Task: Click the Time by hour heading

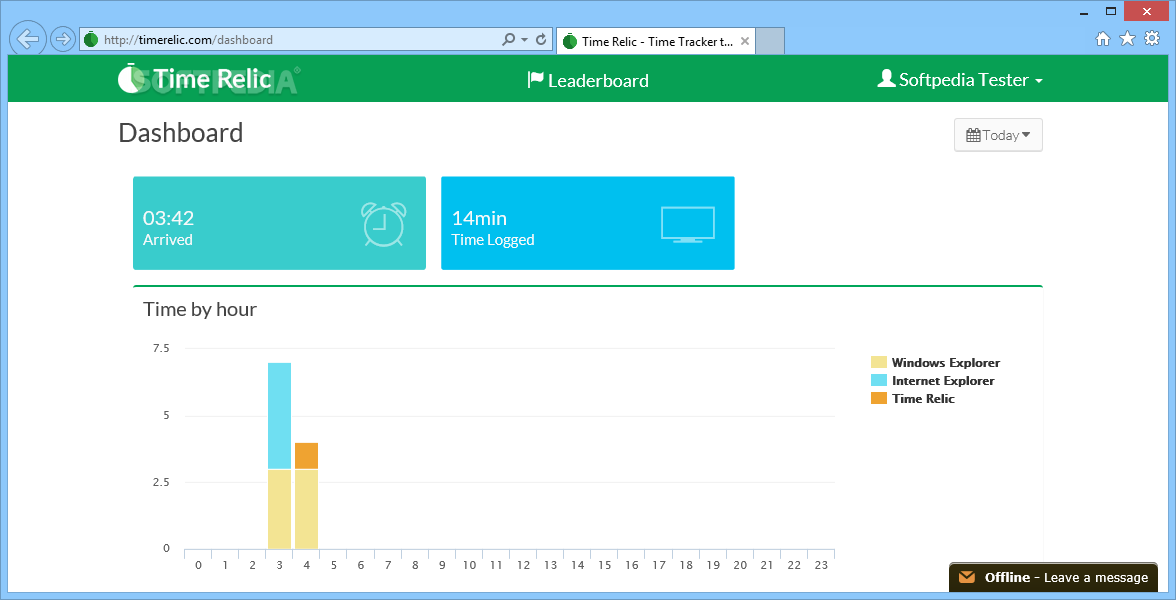Action: 200,309
